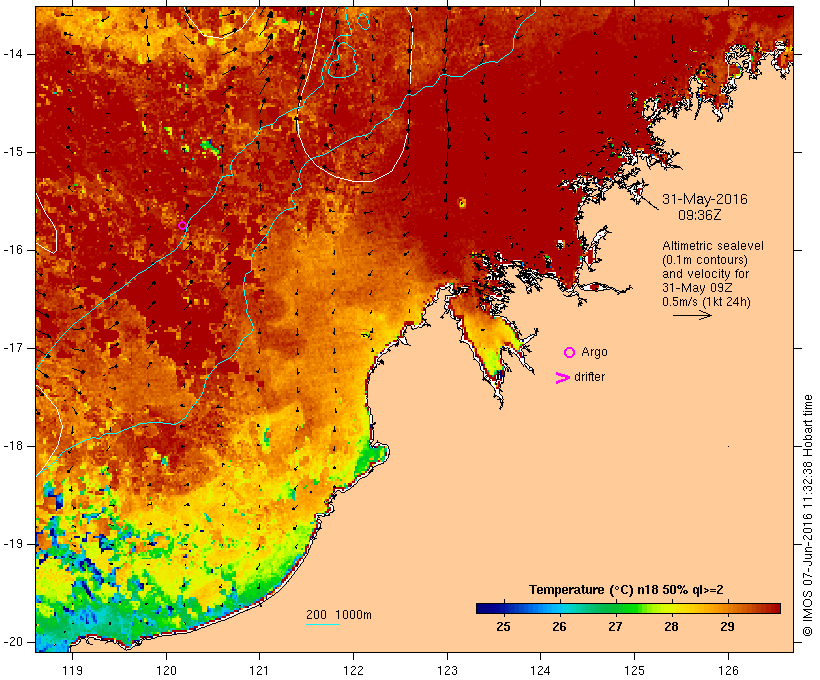Image resolution: width=820 pixels, height=680 pixels.
Task: Click longitude axis label 124
Action: (x=540, y=671)
